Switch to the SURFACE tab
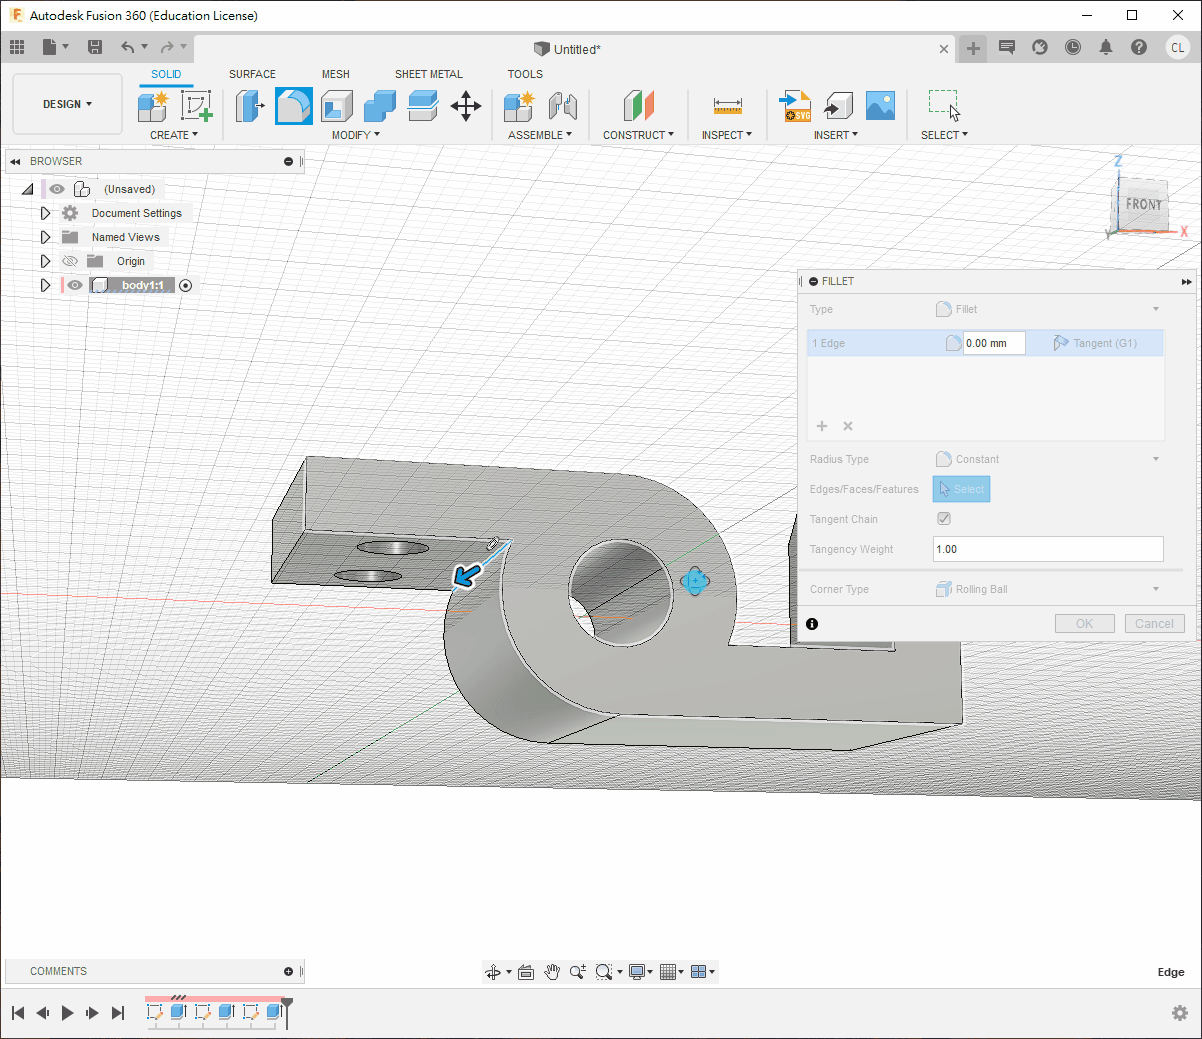The height and width of the screenshot is (1039, 1202). pos(252,74)
